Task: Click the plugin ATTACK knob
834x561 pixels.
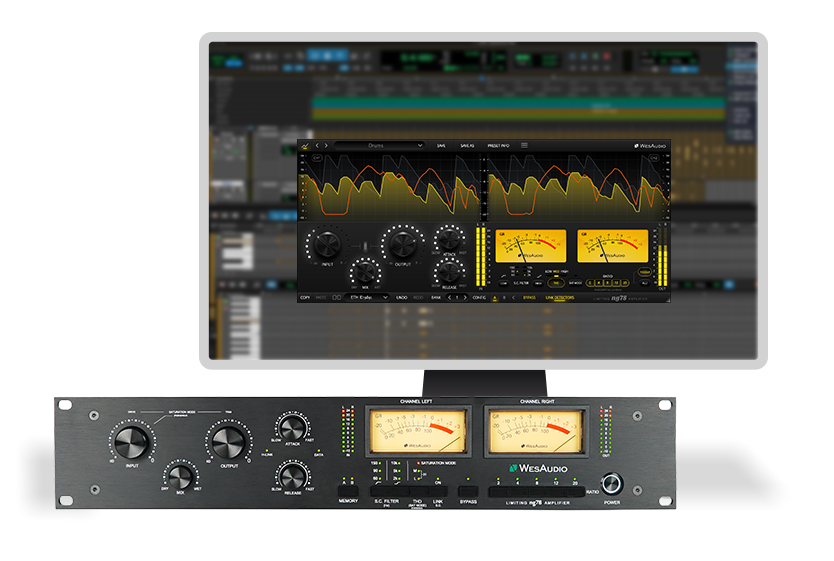Action: [x=449, y=239]
